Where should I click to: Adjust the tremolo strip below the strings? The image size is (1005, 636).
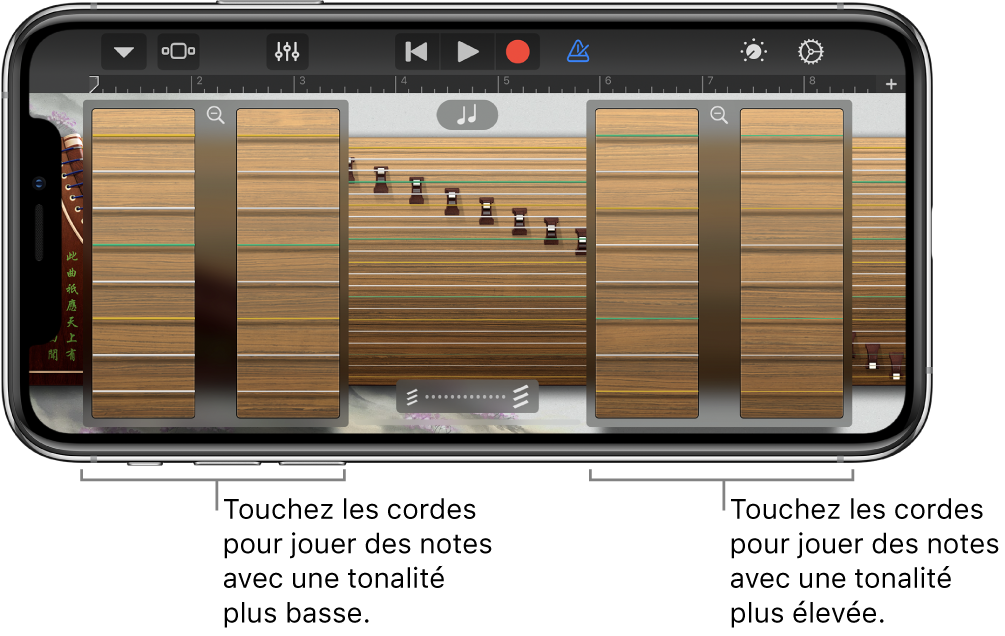point(467,396)
